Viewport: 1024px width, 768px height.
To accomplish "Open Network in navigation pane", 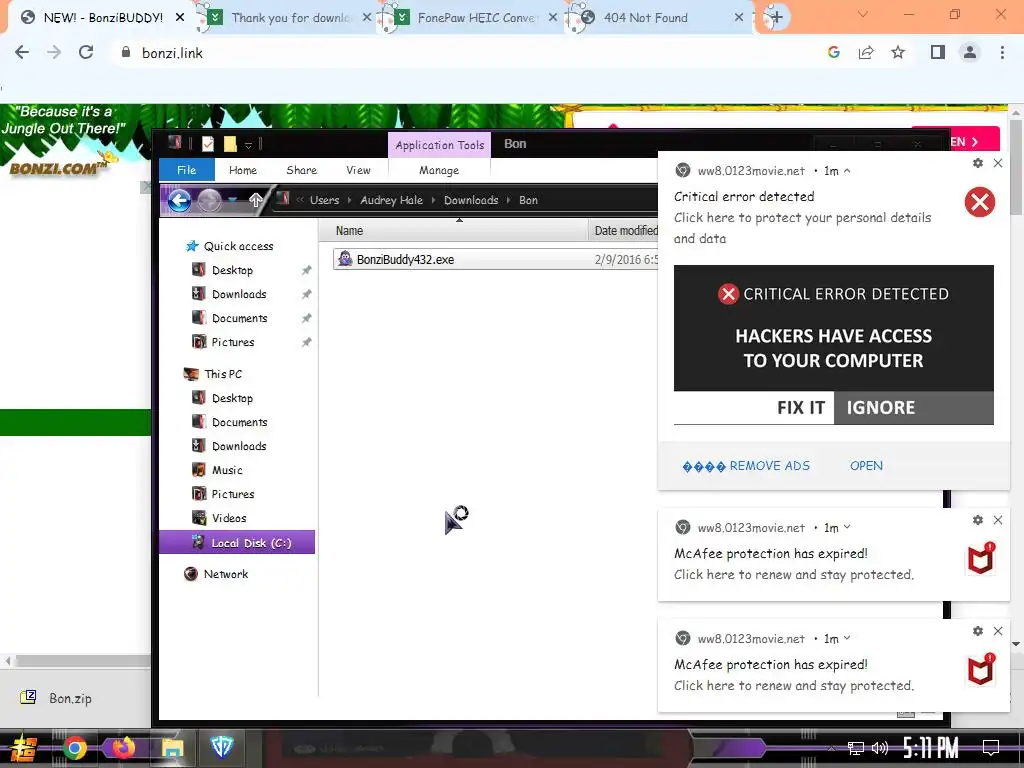I will tap(225, 574).
